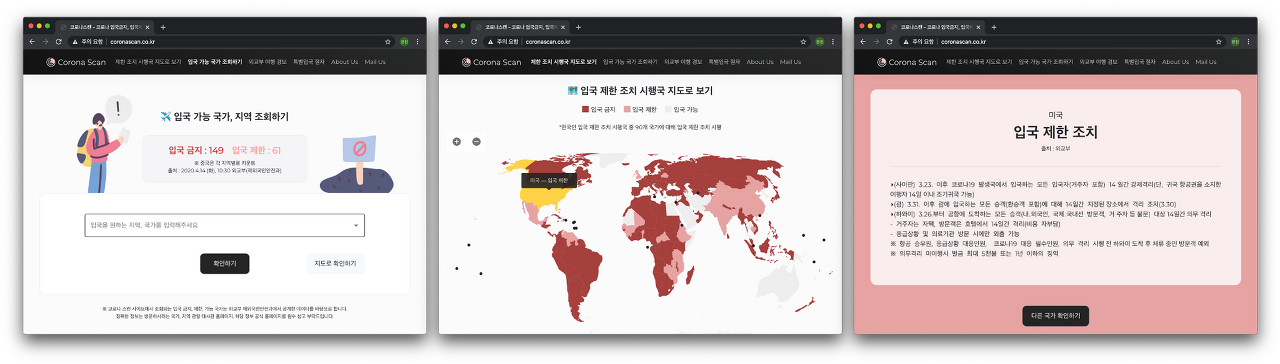This screenshot has height=364, width=1280.
Task: Click 입국 제한 : 61 count text
Action: click(x=256, y=150)
